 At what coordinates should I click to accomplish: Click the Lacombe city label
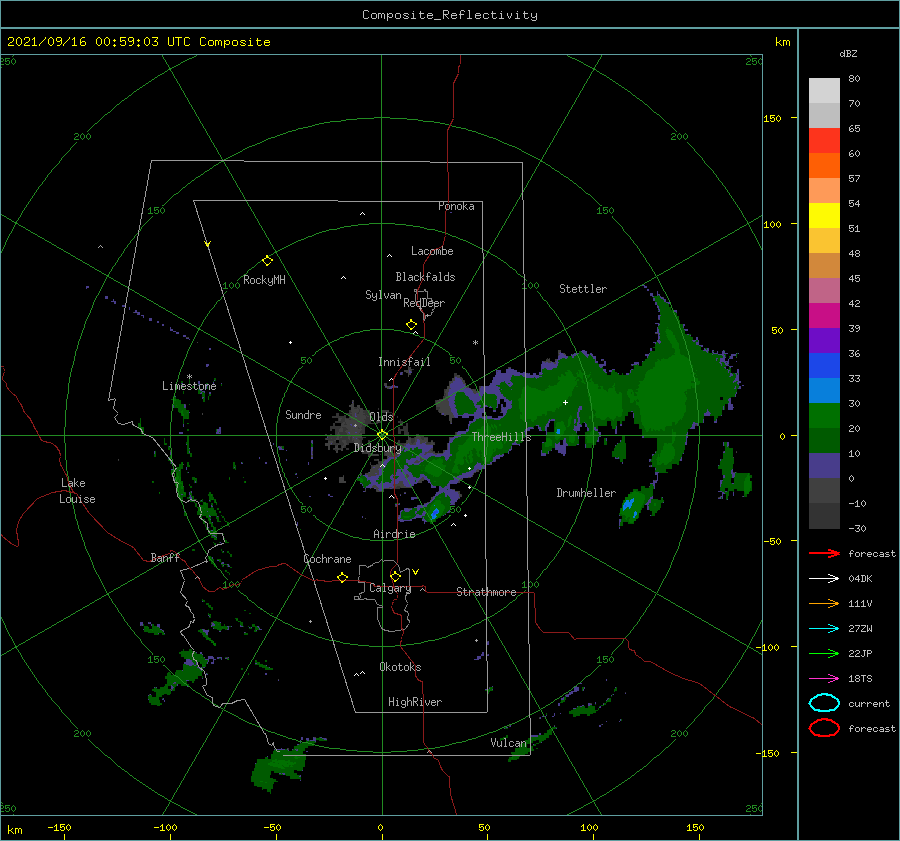pos(432,251)
